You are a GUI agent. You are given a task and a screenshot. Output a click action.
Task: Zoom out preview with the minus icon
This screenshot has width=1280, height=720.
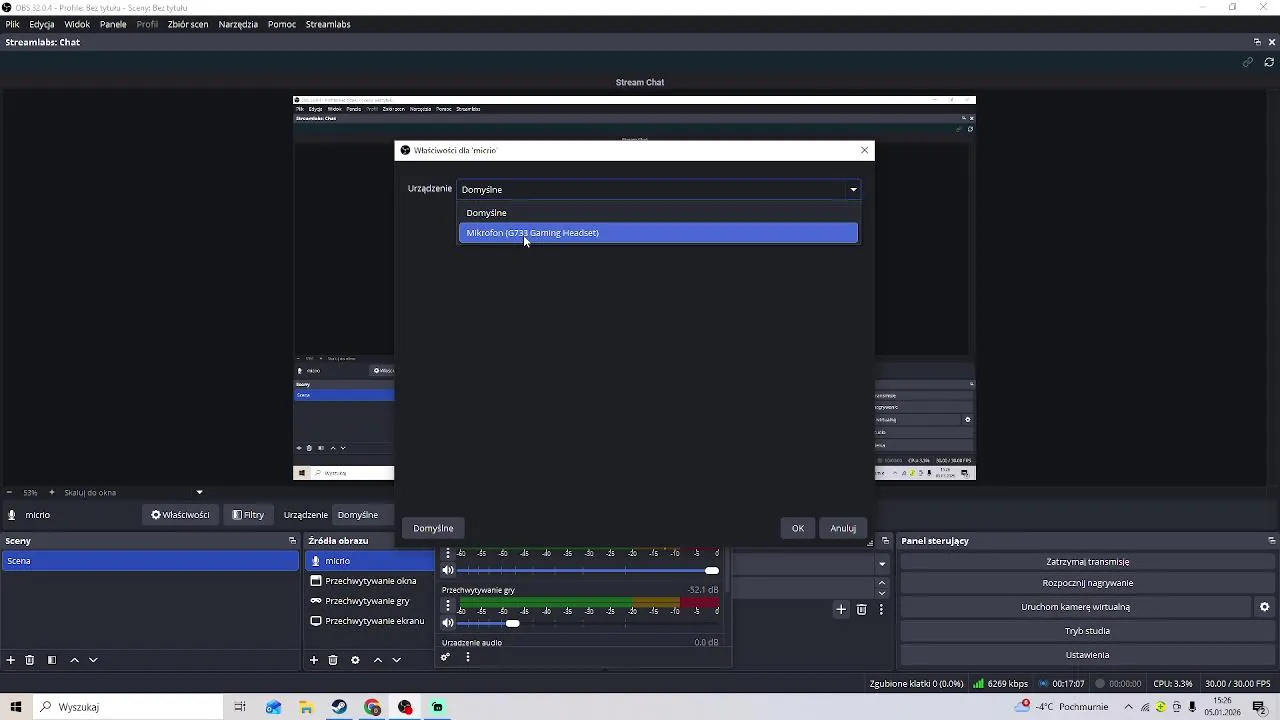click(9, 492)
